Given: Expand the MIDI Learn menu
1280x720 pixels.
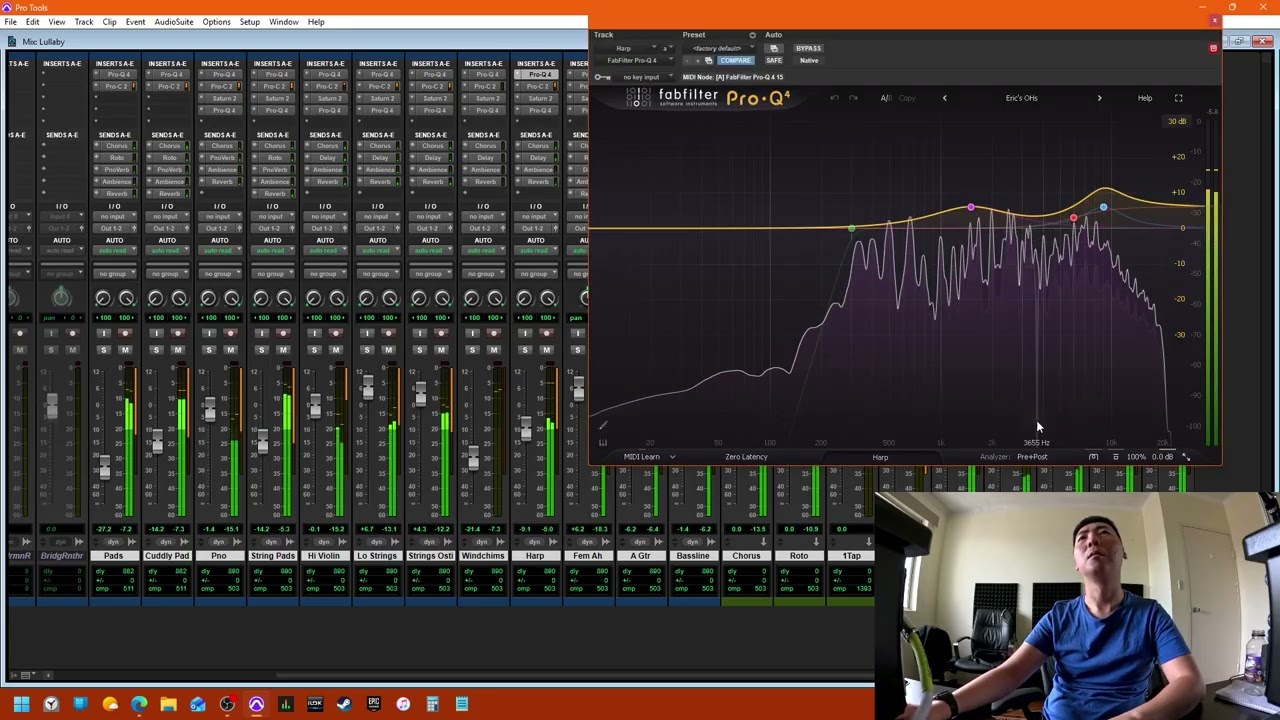Looking at the screenshot, I should tap(649, 457).
